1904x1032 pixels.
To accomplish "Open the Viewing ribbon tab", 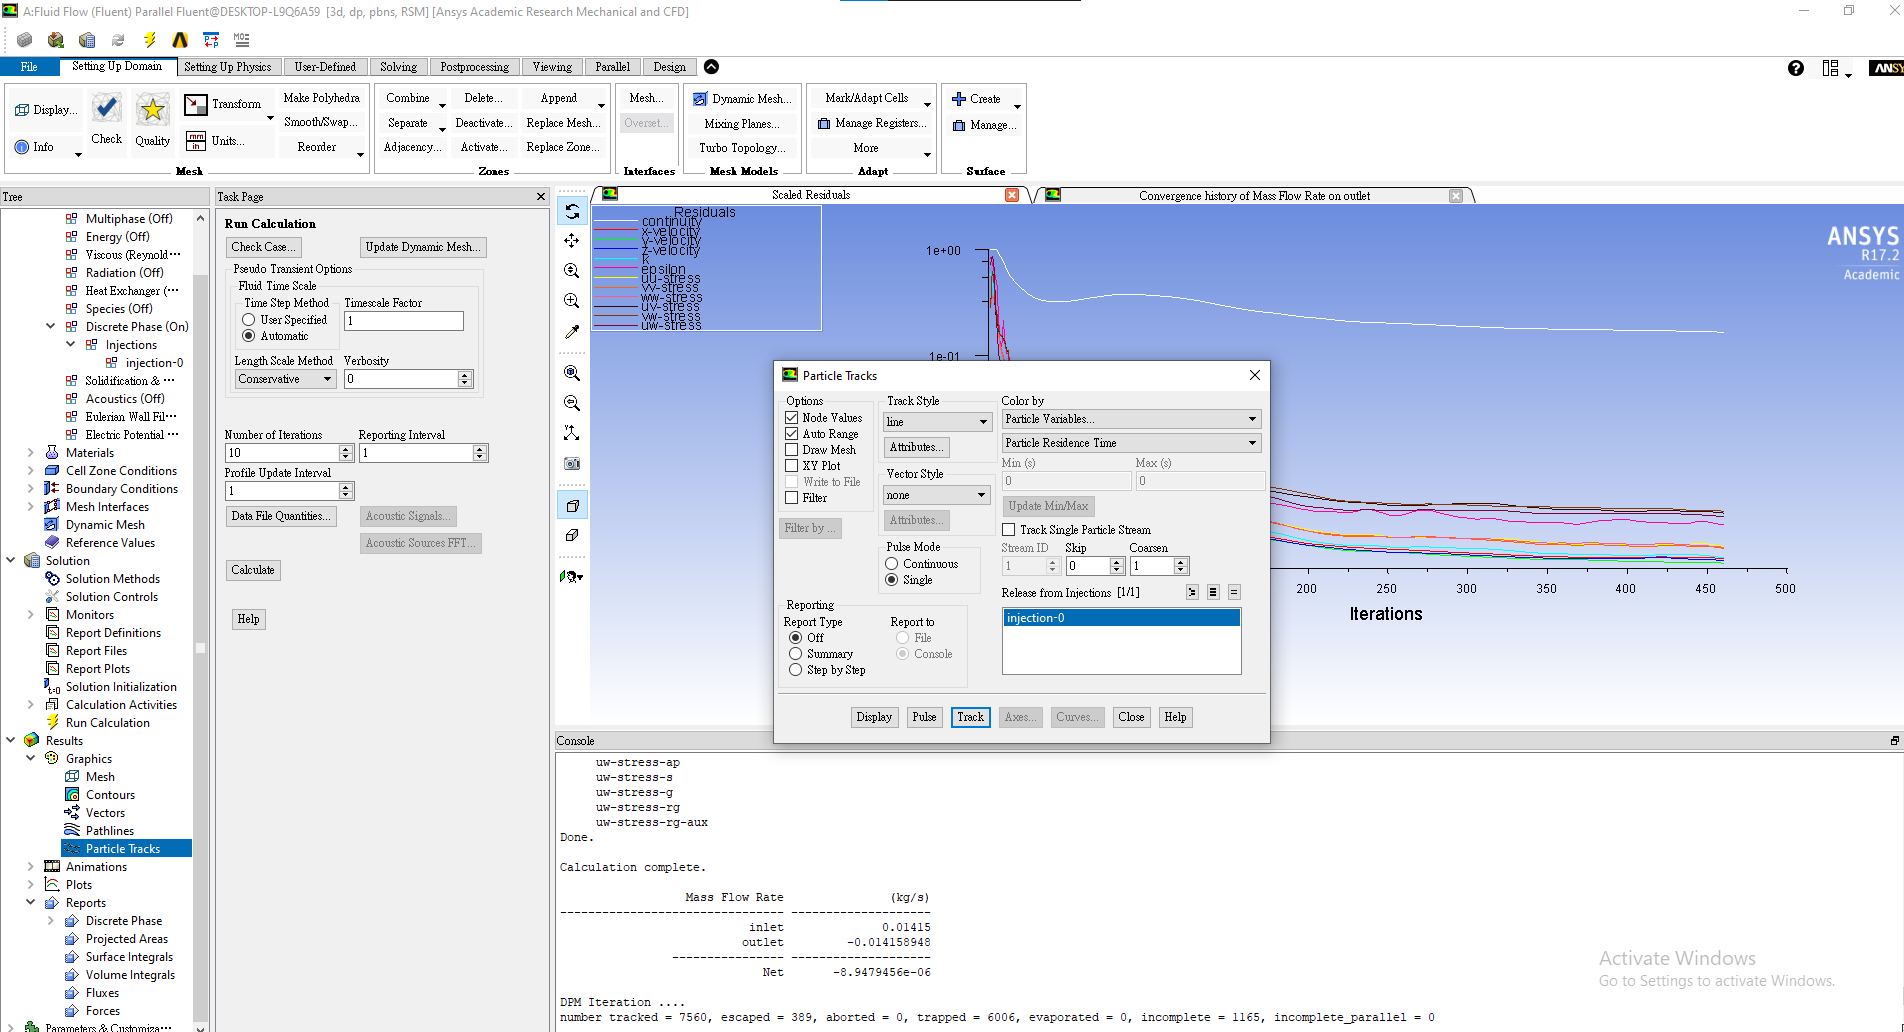I will pyautogui.click(x=552, y=67).
